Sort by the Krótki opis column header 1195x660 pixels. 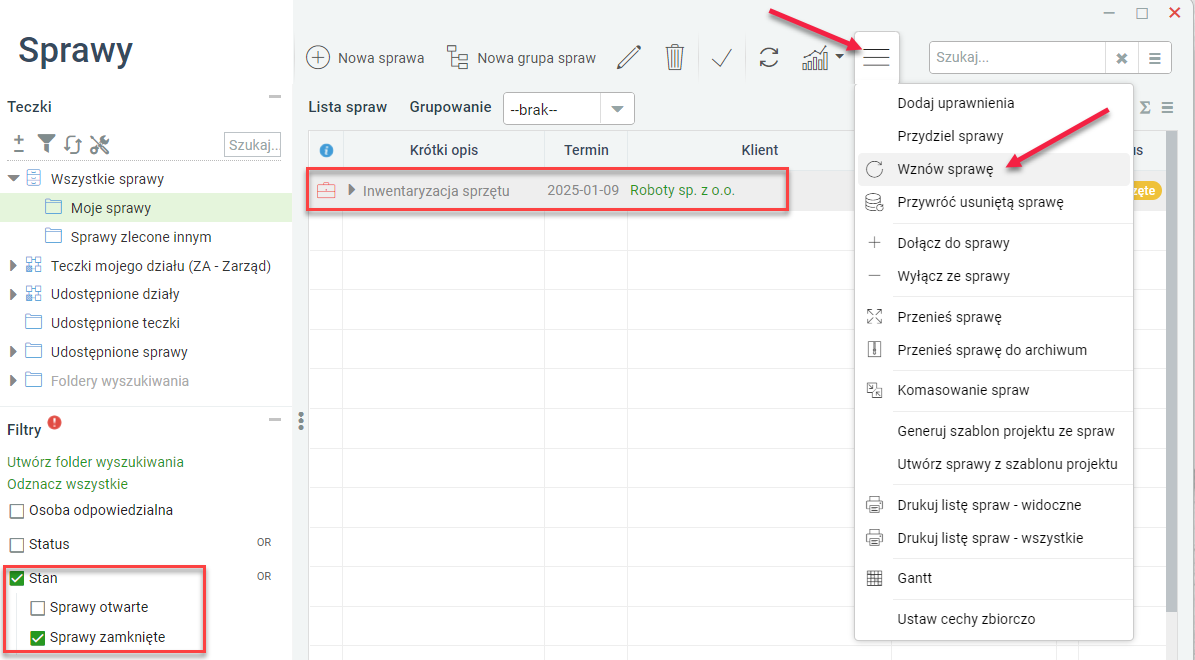tap(444, 150)
